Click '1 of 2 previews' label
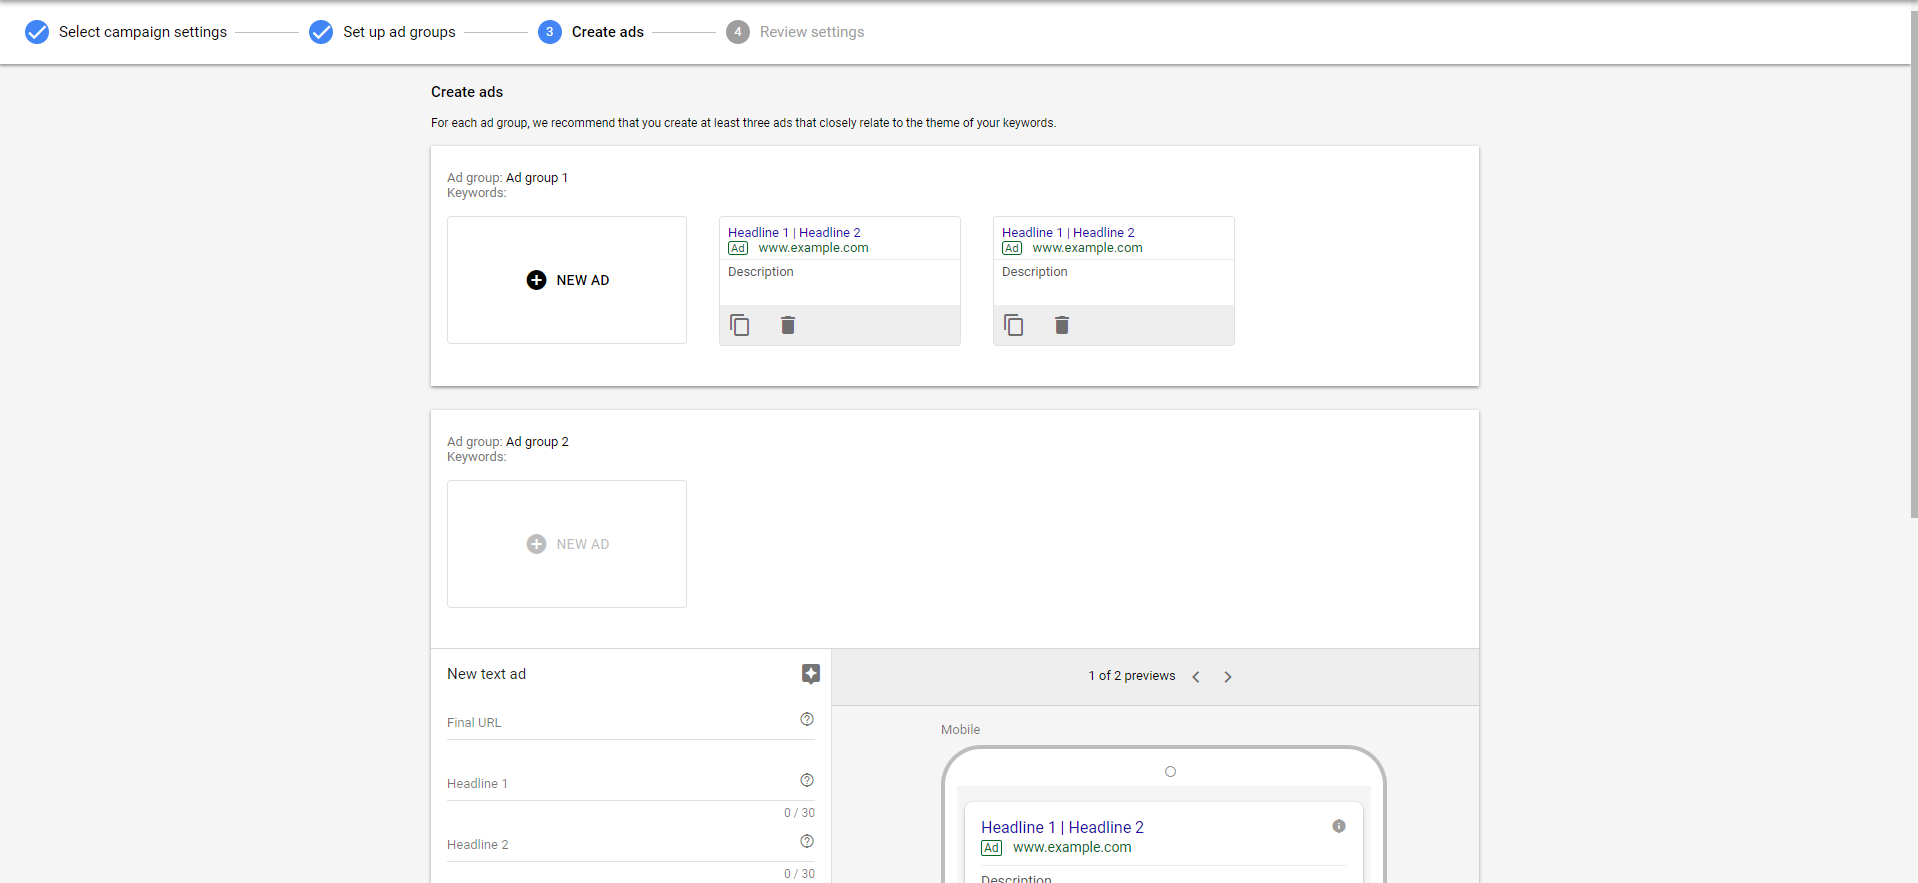This screenshot has width=1918, height=883. [x=1132, y=676]
